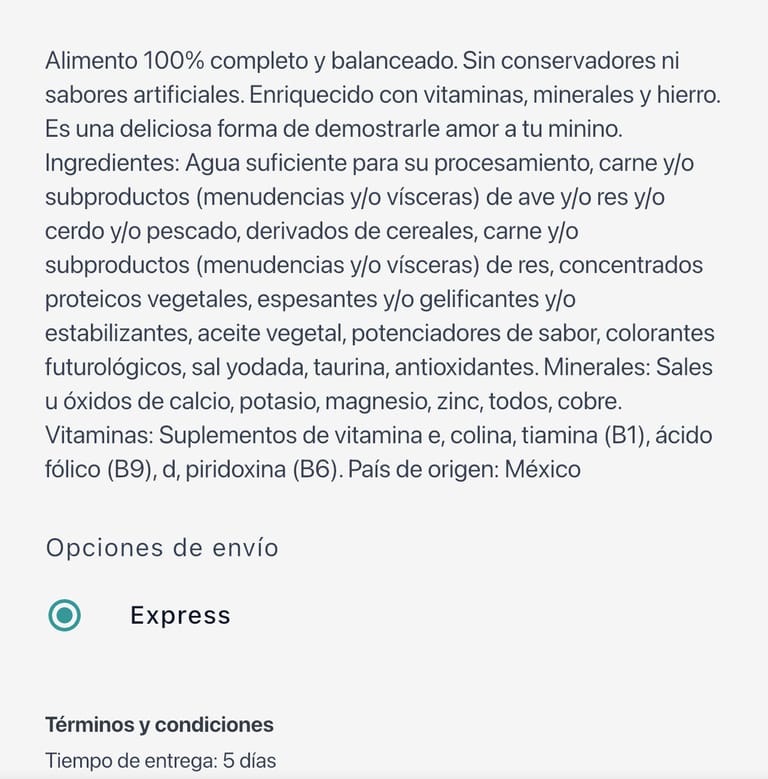Click the Alimento 100% completo text
The image size is (768, 779).
(177, 61)
